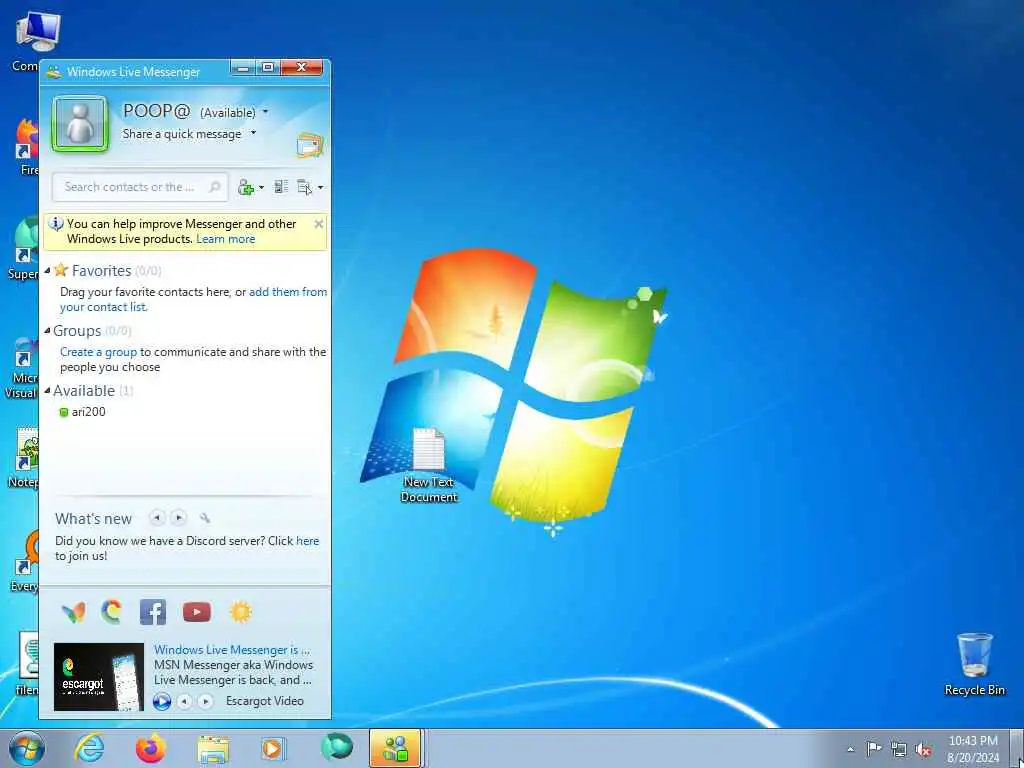This screenshot has width=1024, height=768.
Task: Open Windows Explorer from taskbar
Action: 213,749
